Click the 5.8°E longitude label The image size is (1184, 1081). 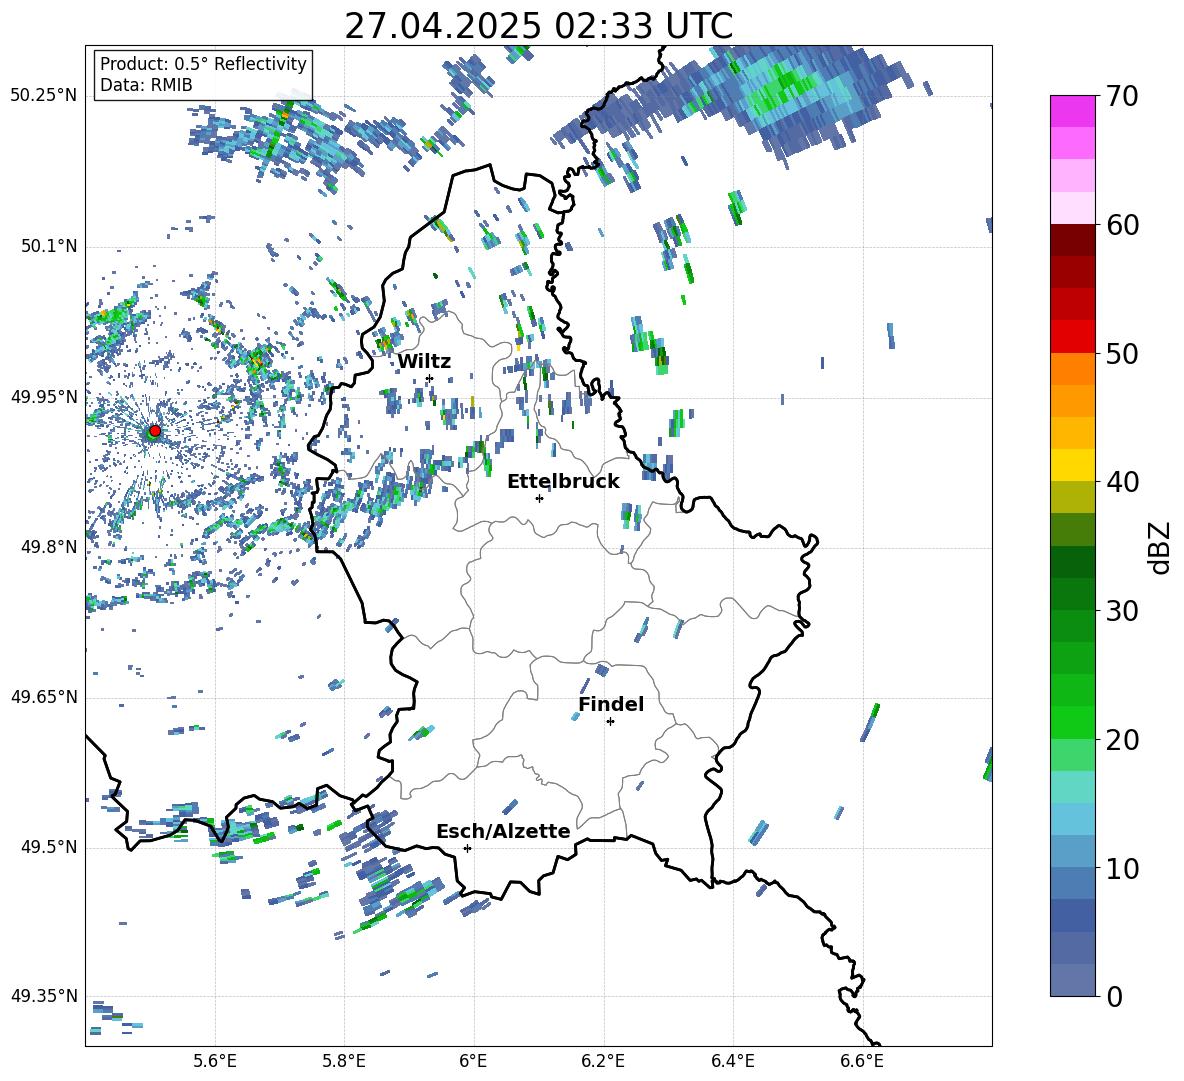click(x=344, y=1061)
